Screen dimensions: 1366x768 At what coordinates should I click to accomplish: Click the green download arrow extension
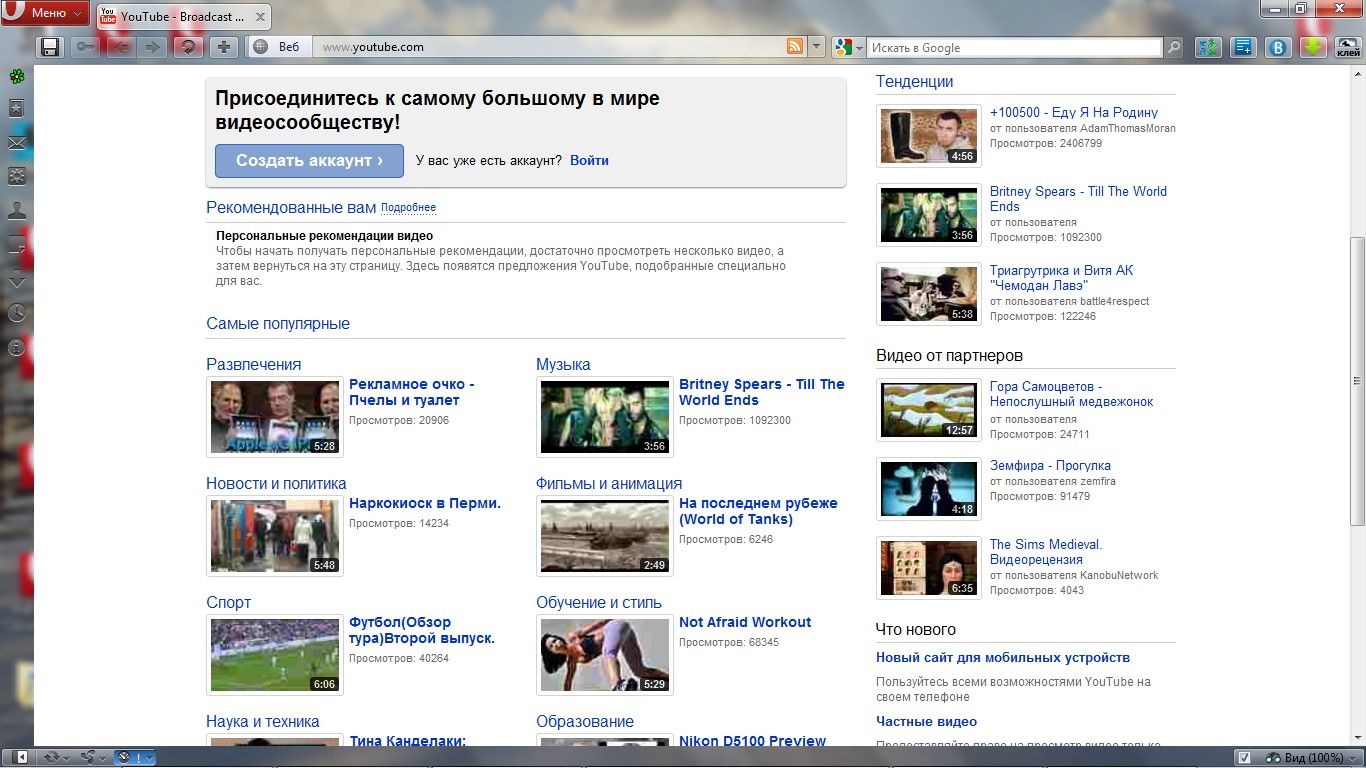(1313, 47)
